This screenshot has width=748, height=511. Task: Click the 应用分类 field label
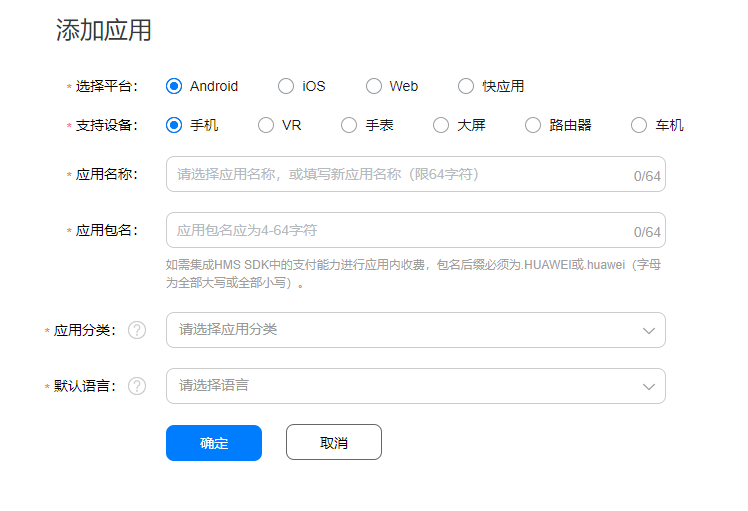[84, 330]
